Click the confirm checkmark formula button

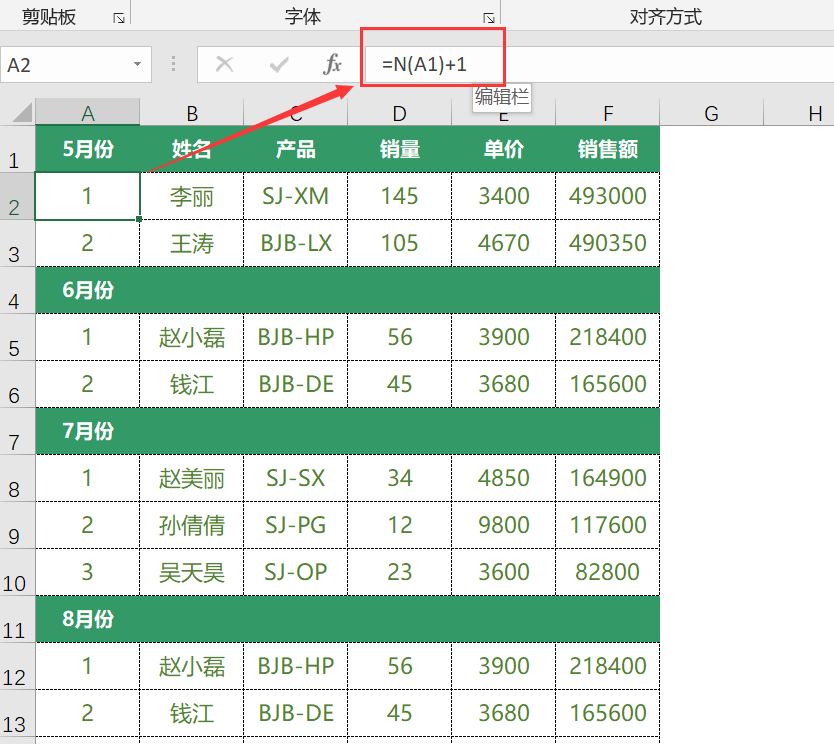pyautogui.click(x=279, y=65)
